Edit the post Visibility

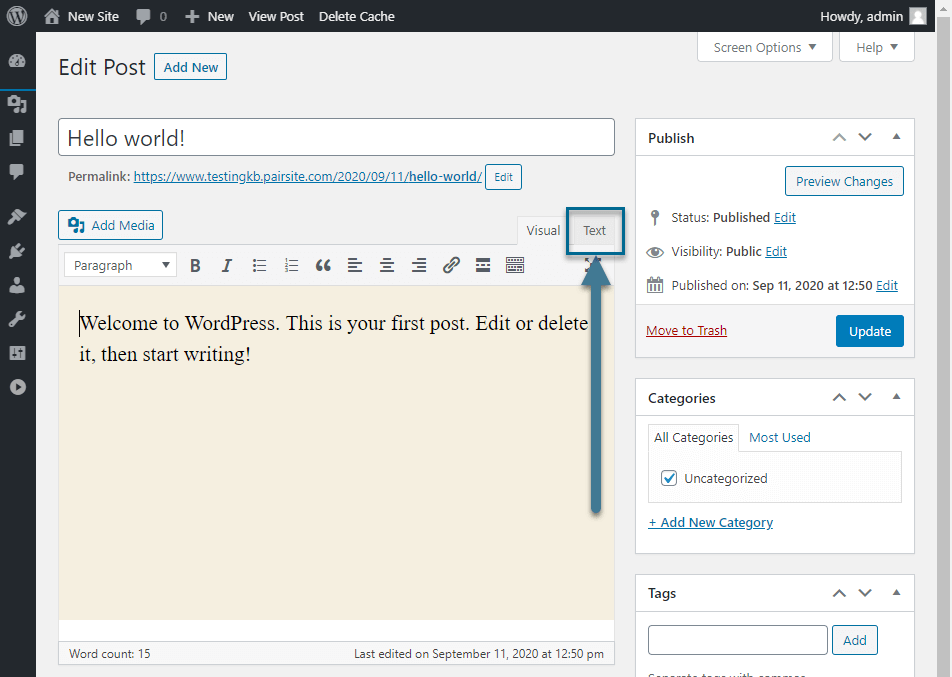tap(776, 251)
